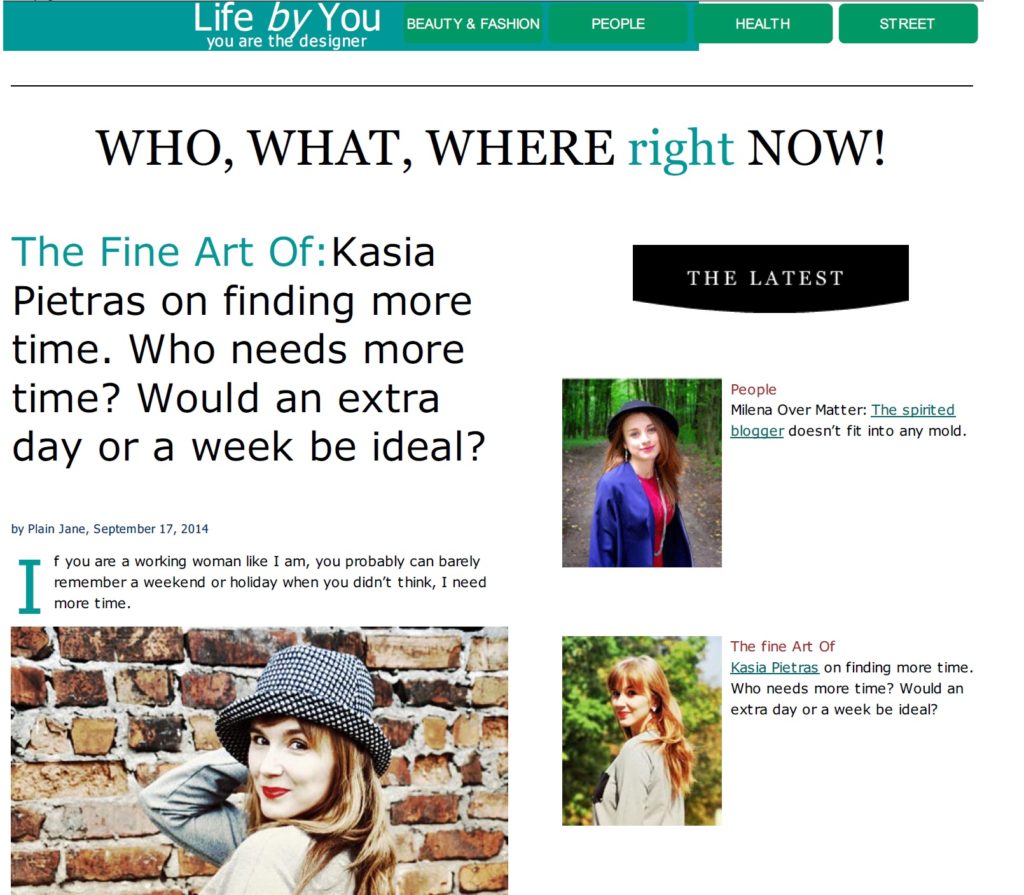This screenshot has height=895, width=1024.
Task: Switch to the Street section
Action: (908, 24)
